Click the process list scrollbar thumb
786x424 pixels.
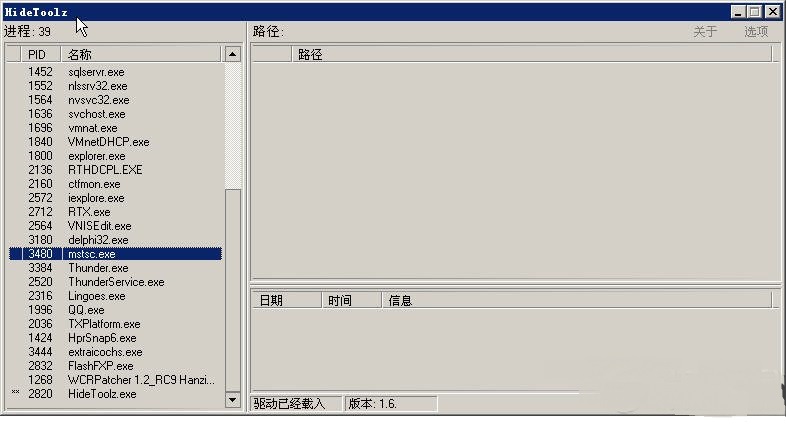(x=233, y=290)
